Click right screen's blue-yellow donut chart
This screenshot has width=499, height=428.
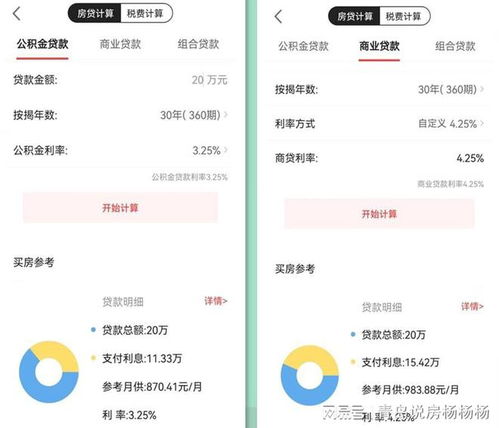pyautogui.click(x=310, y=375)
